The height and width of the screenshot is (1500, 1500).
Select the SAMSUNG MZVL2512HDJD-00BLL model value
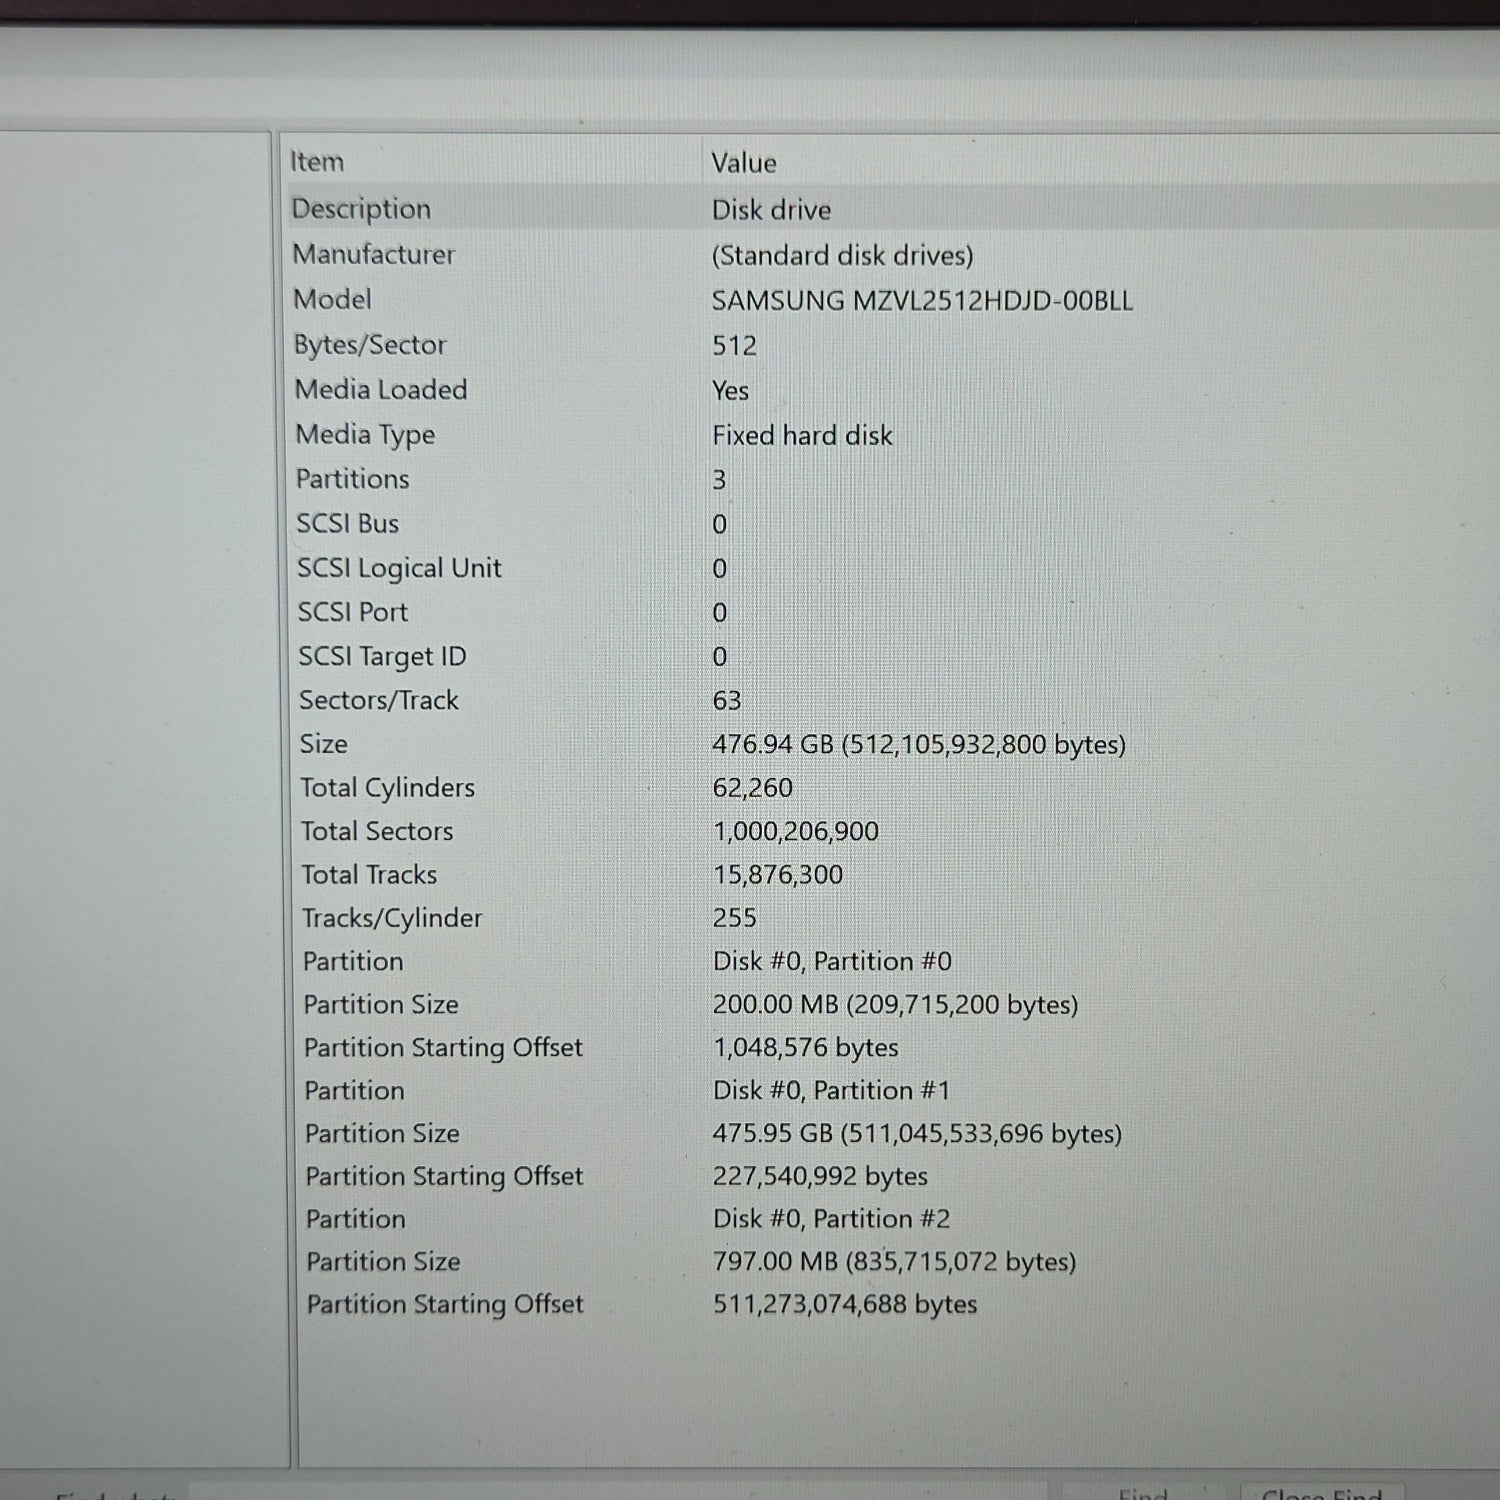[x=922, y=300]
